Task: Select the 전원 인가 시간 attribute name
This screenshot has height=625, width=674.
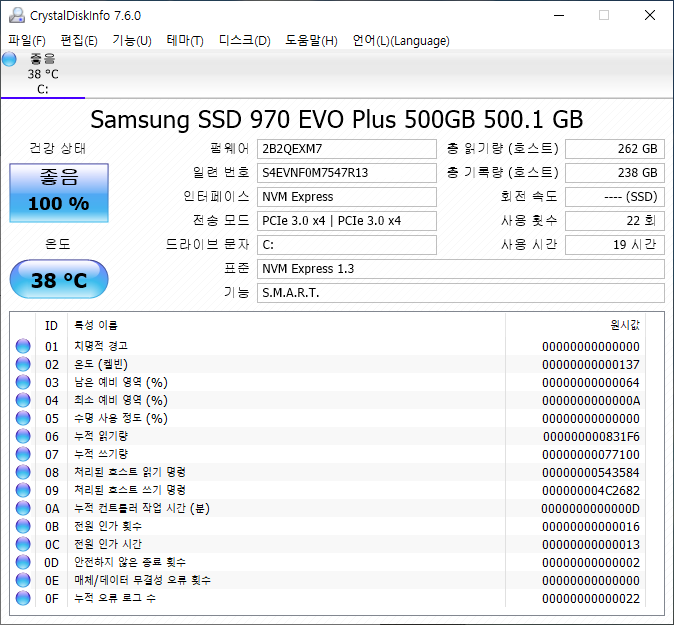Action: pyautogui.click(x=108, y=544)
